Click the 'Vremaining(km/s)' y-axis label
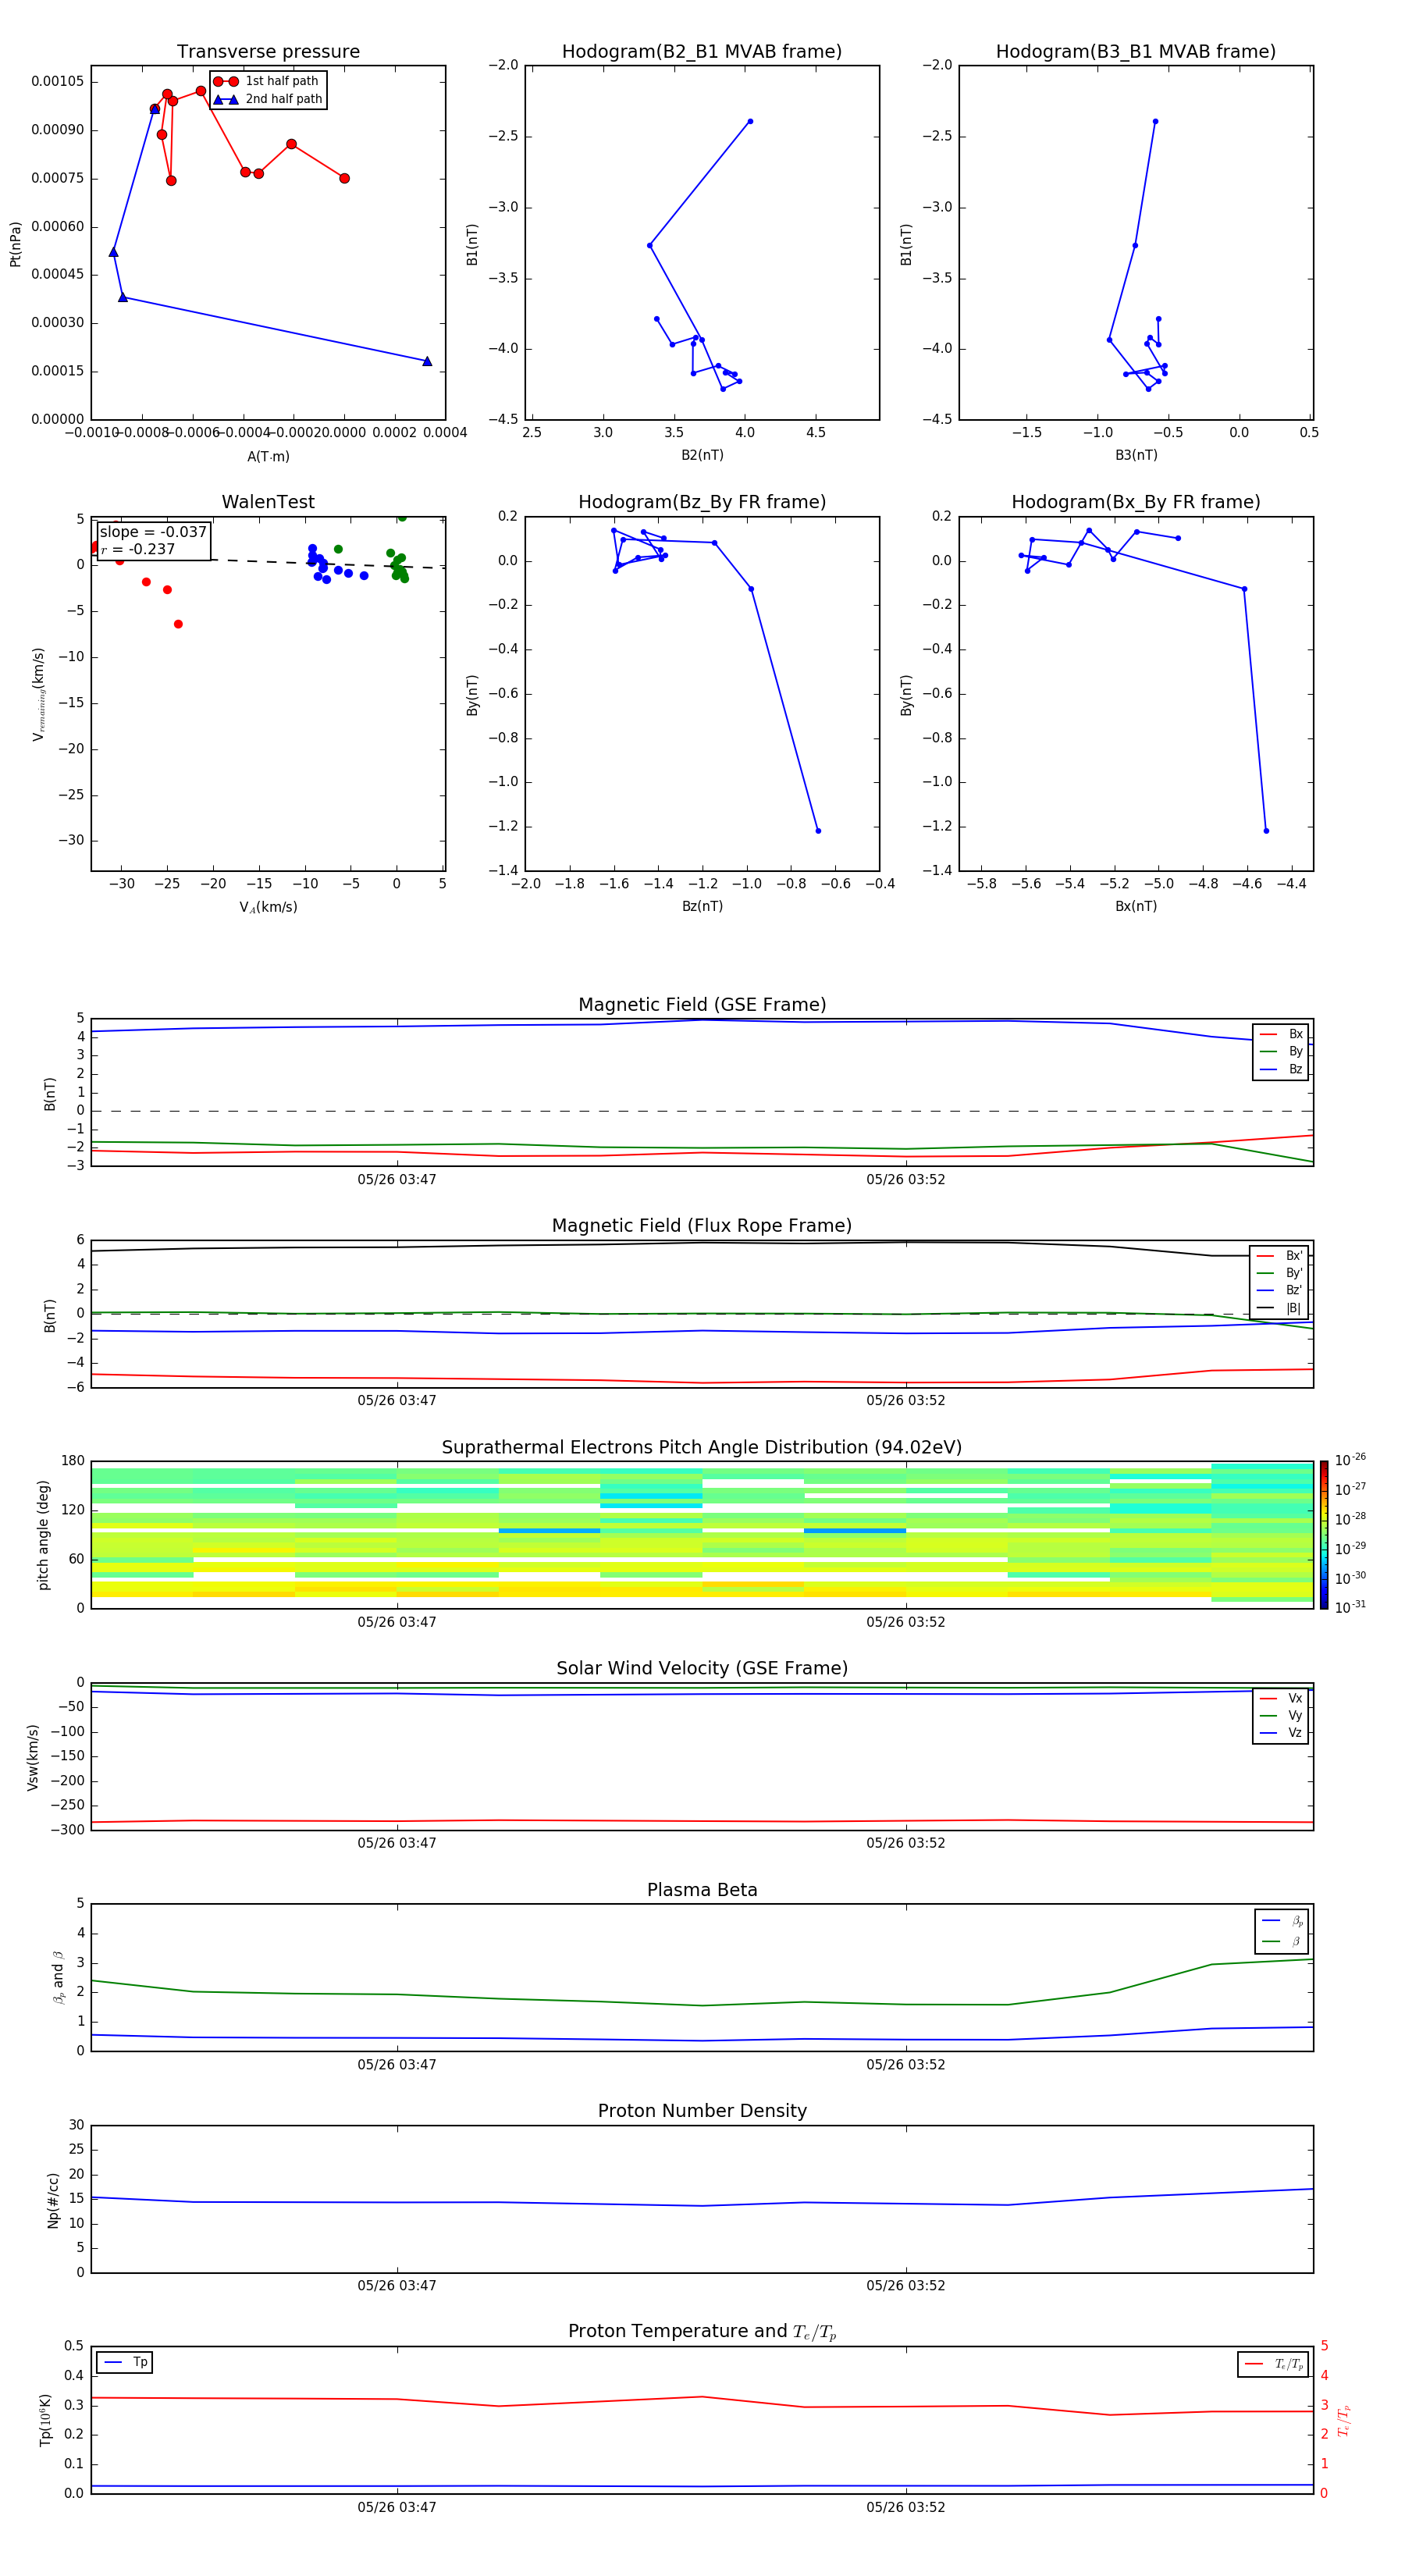 [39, 694]
